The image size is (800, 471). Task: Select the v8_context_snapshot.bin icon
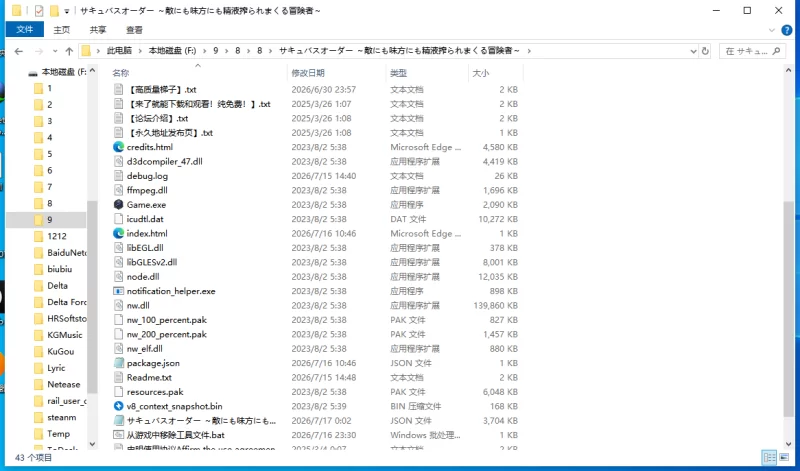118,406
